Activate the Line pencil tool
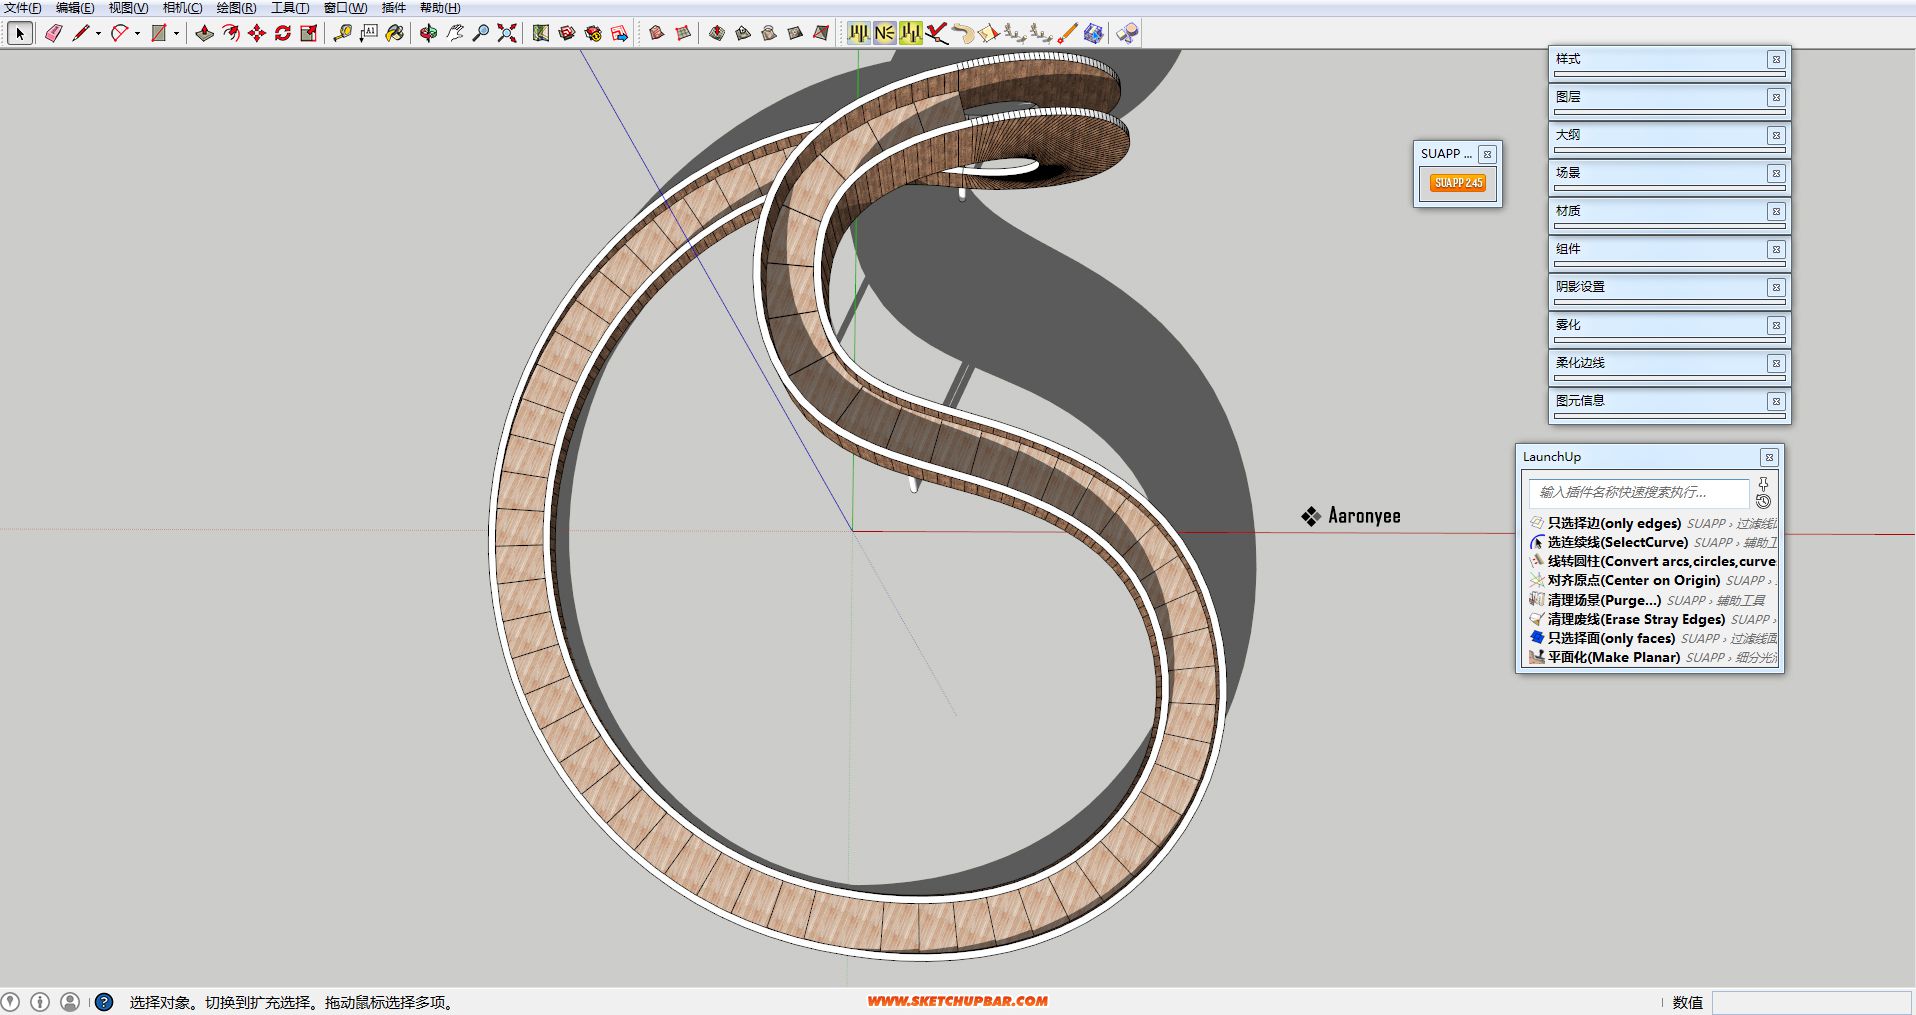This screenshot has height=1015, width=1916. point(81,33)
